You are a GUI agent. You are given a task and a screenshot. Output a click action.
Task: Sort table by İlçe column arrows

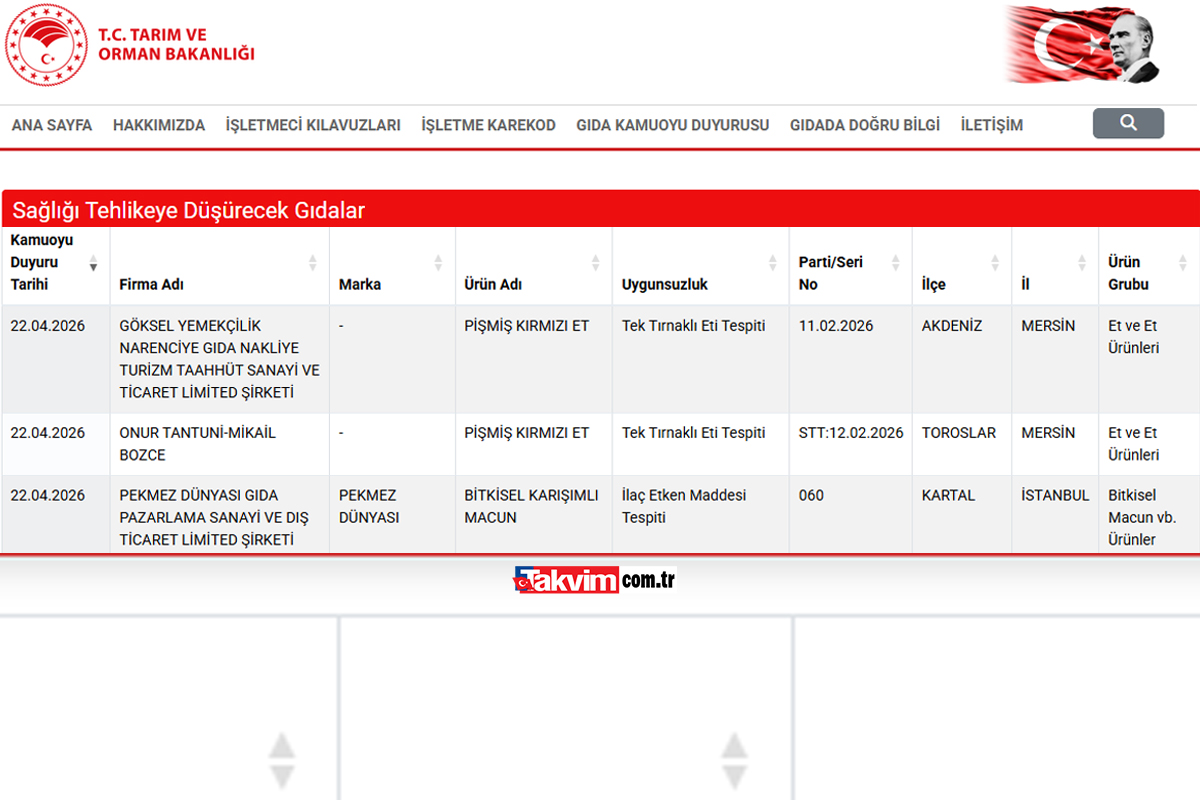pyautogui.click(x=994, y=263)
